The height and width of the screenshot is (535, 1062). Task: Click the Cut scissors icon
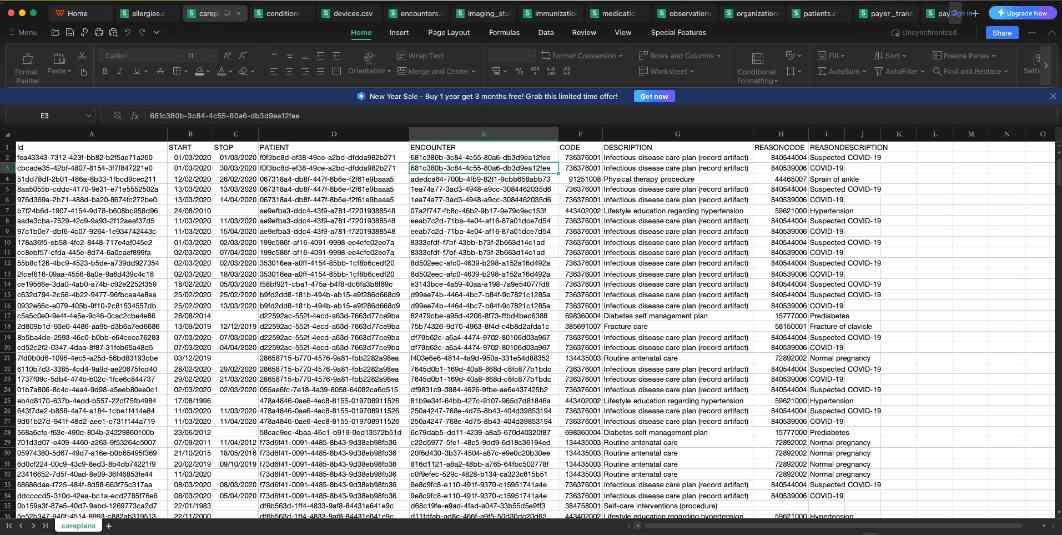(81, 56)
